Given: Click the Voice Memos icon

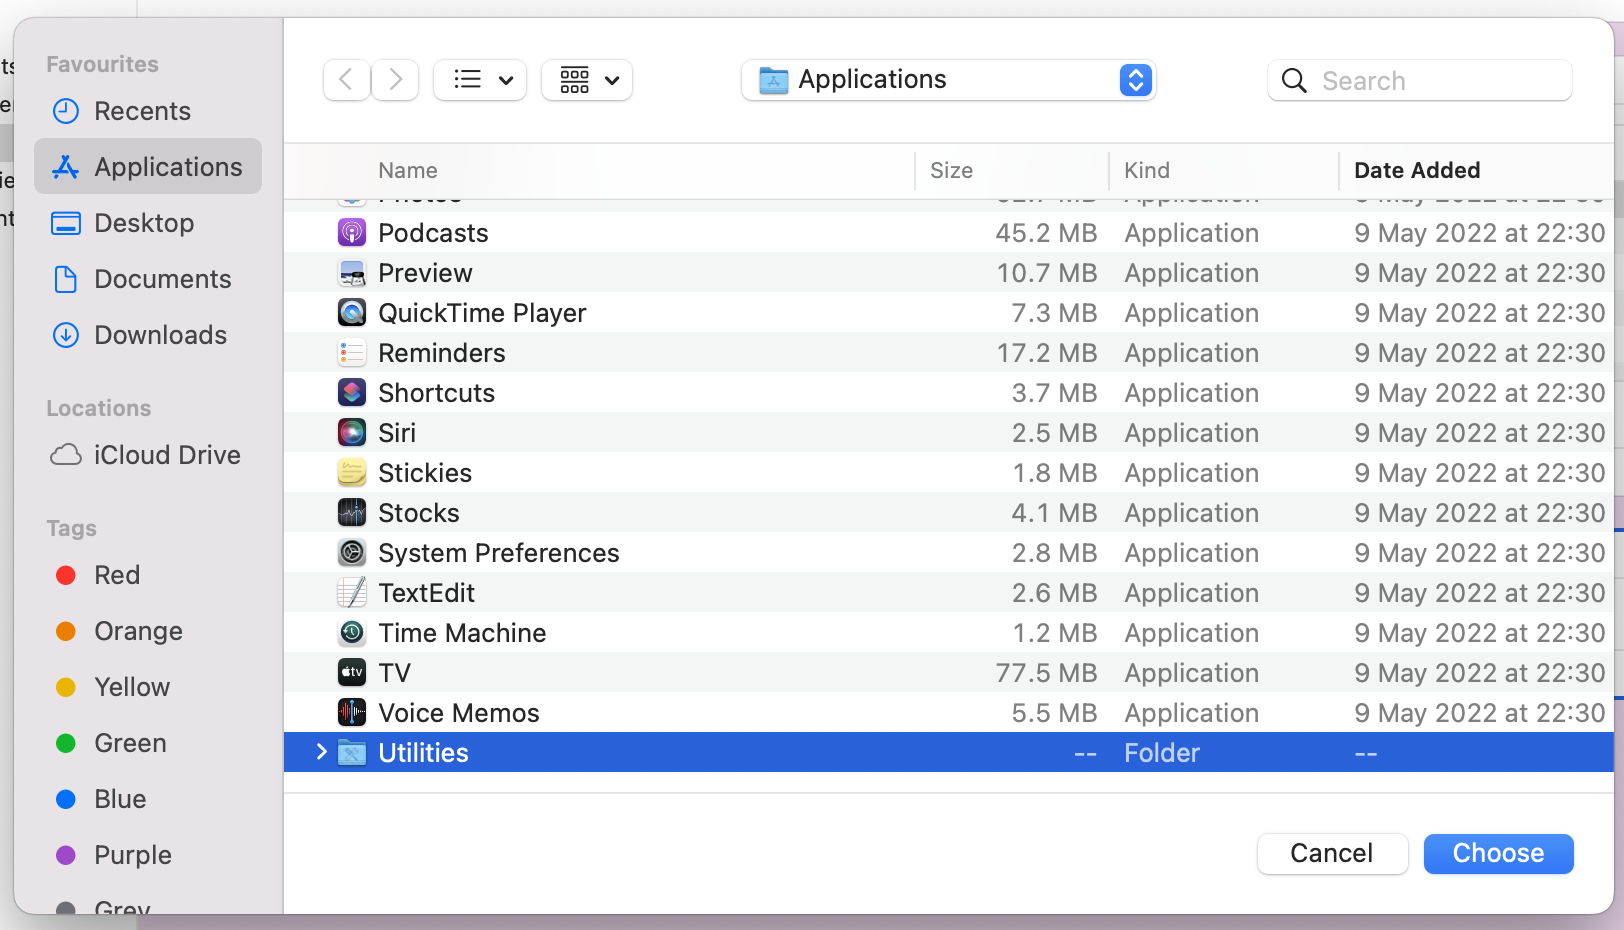Looking at the screenshot, I should coord(351,713).
